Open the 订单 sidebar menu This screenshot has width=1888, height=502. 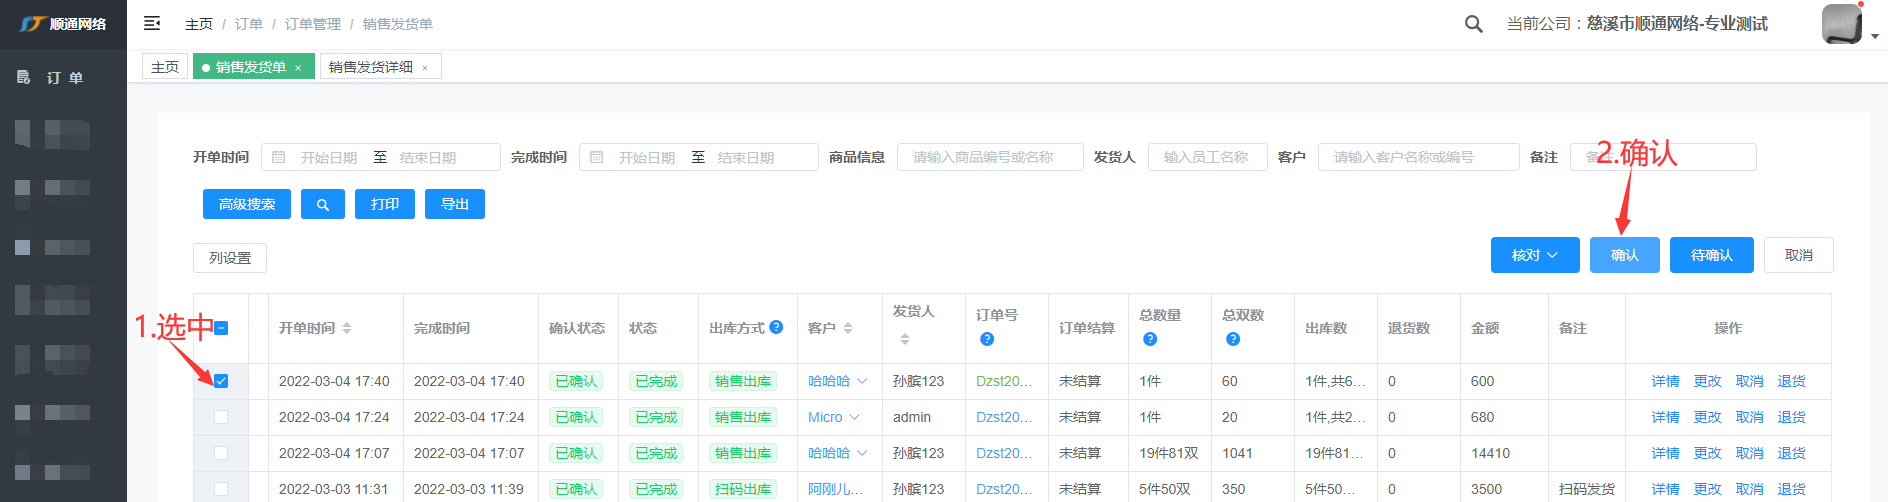click(64, 77)
